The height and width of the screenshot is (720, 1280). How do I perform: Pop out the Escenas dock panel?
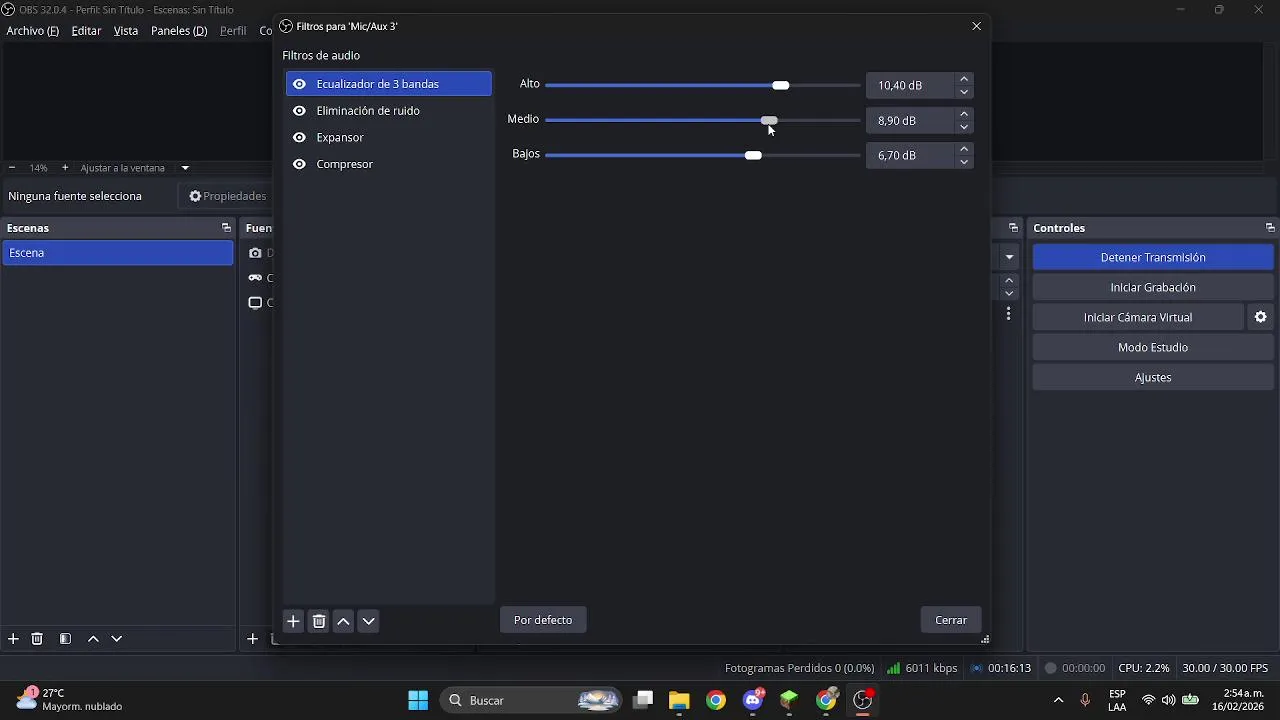(226, 228)
